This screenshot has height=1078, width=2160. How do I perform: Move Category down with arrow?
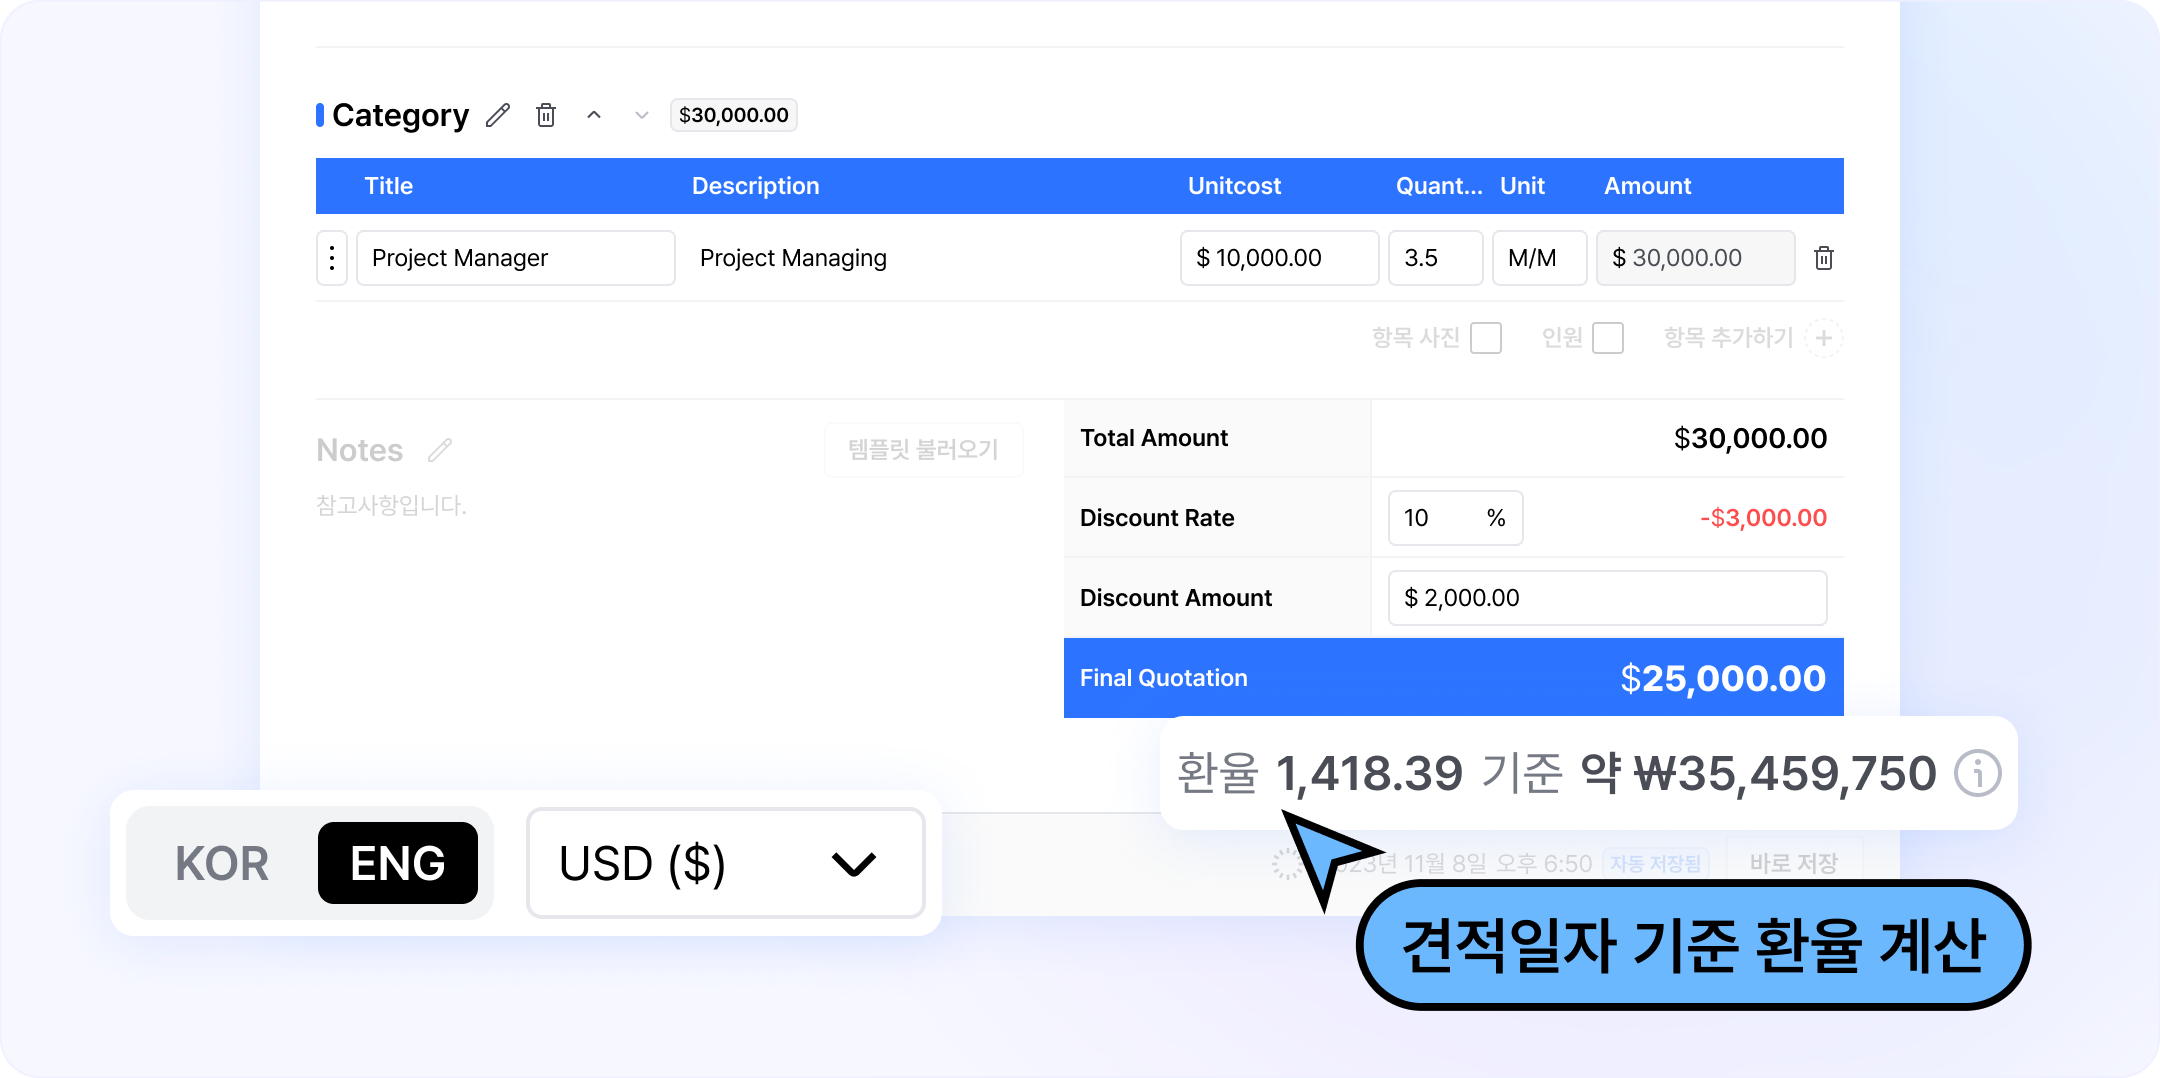pyautogui.click(x=642, y=116)
